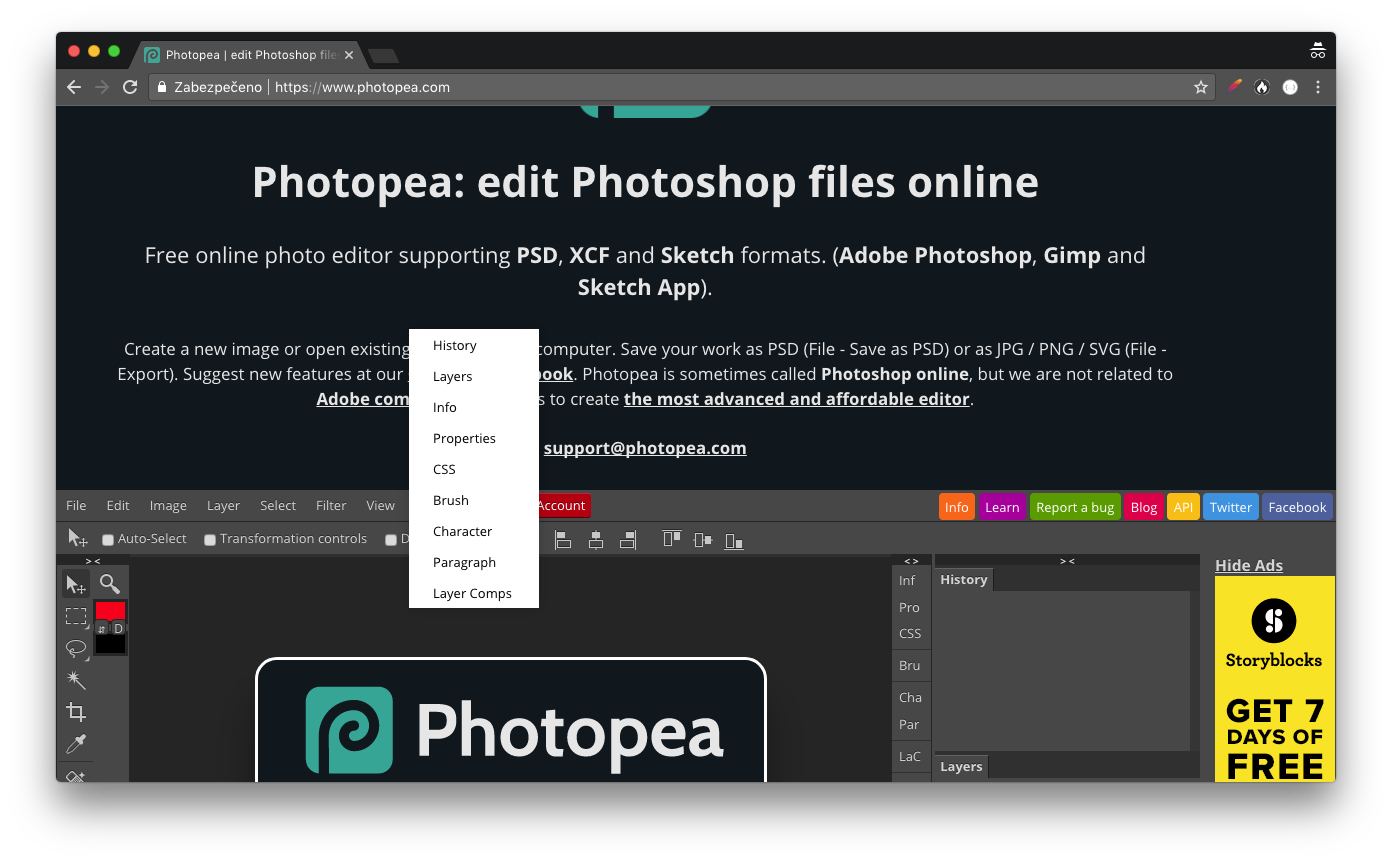Click the Report a bug button
The height and width of the screenshot is (862, 1392).
click(1075, 507)
